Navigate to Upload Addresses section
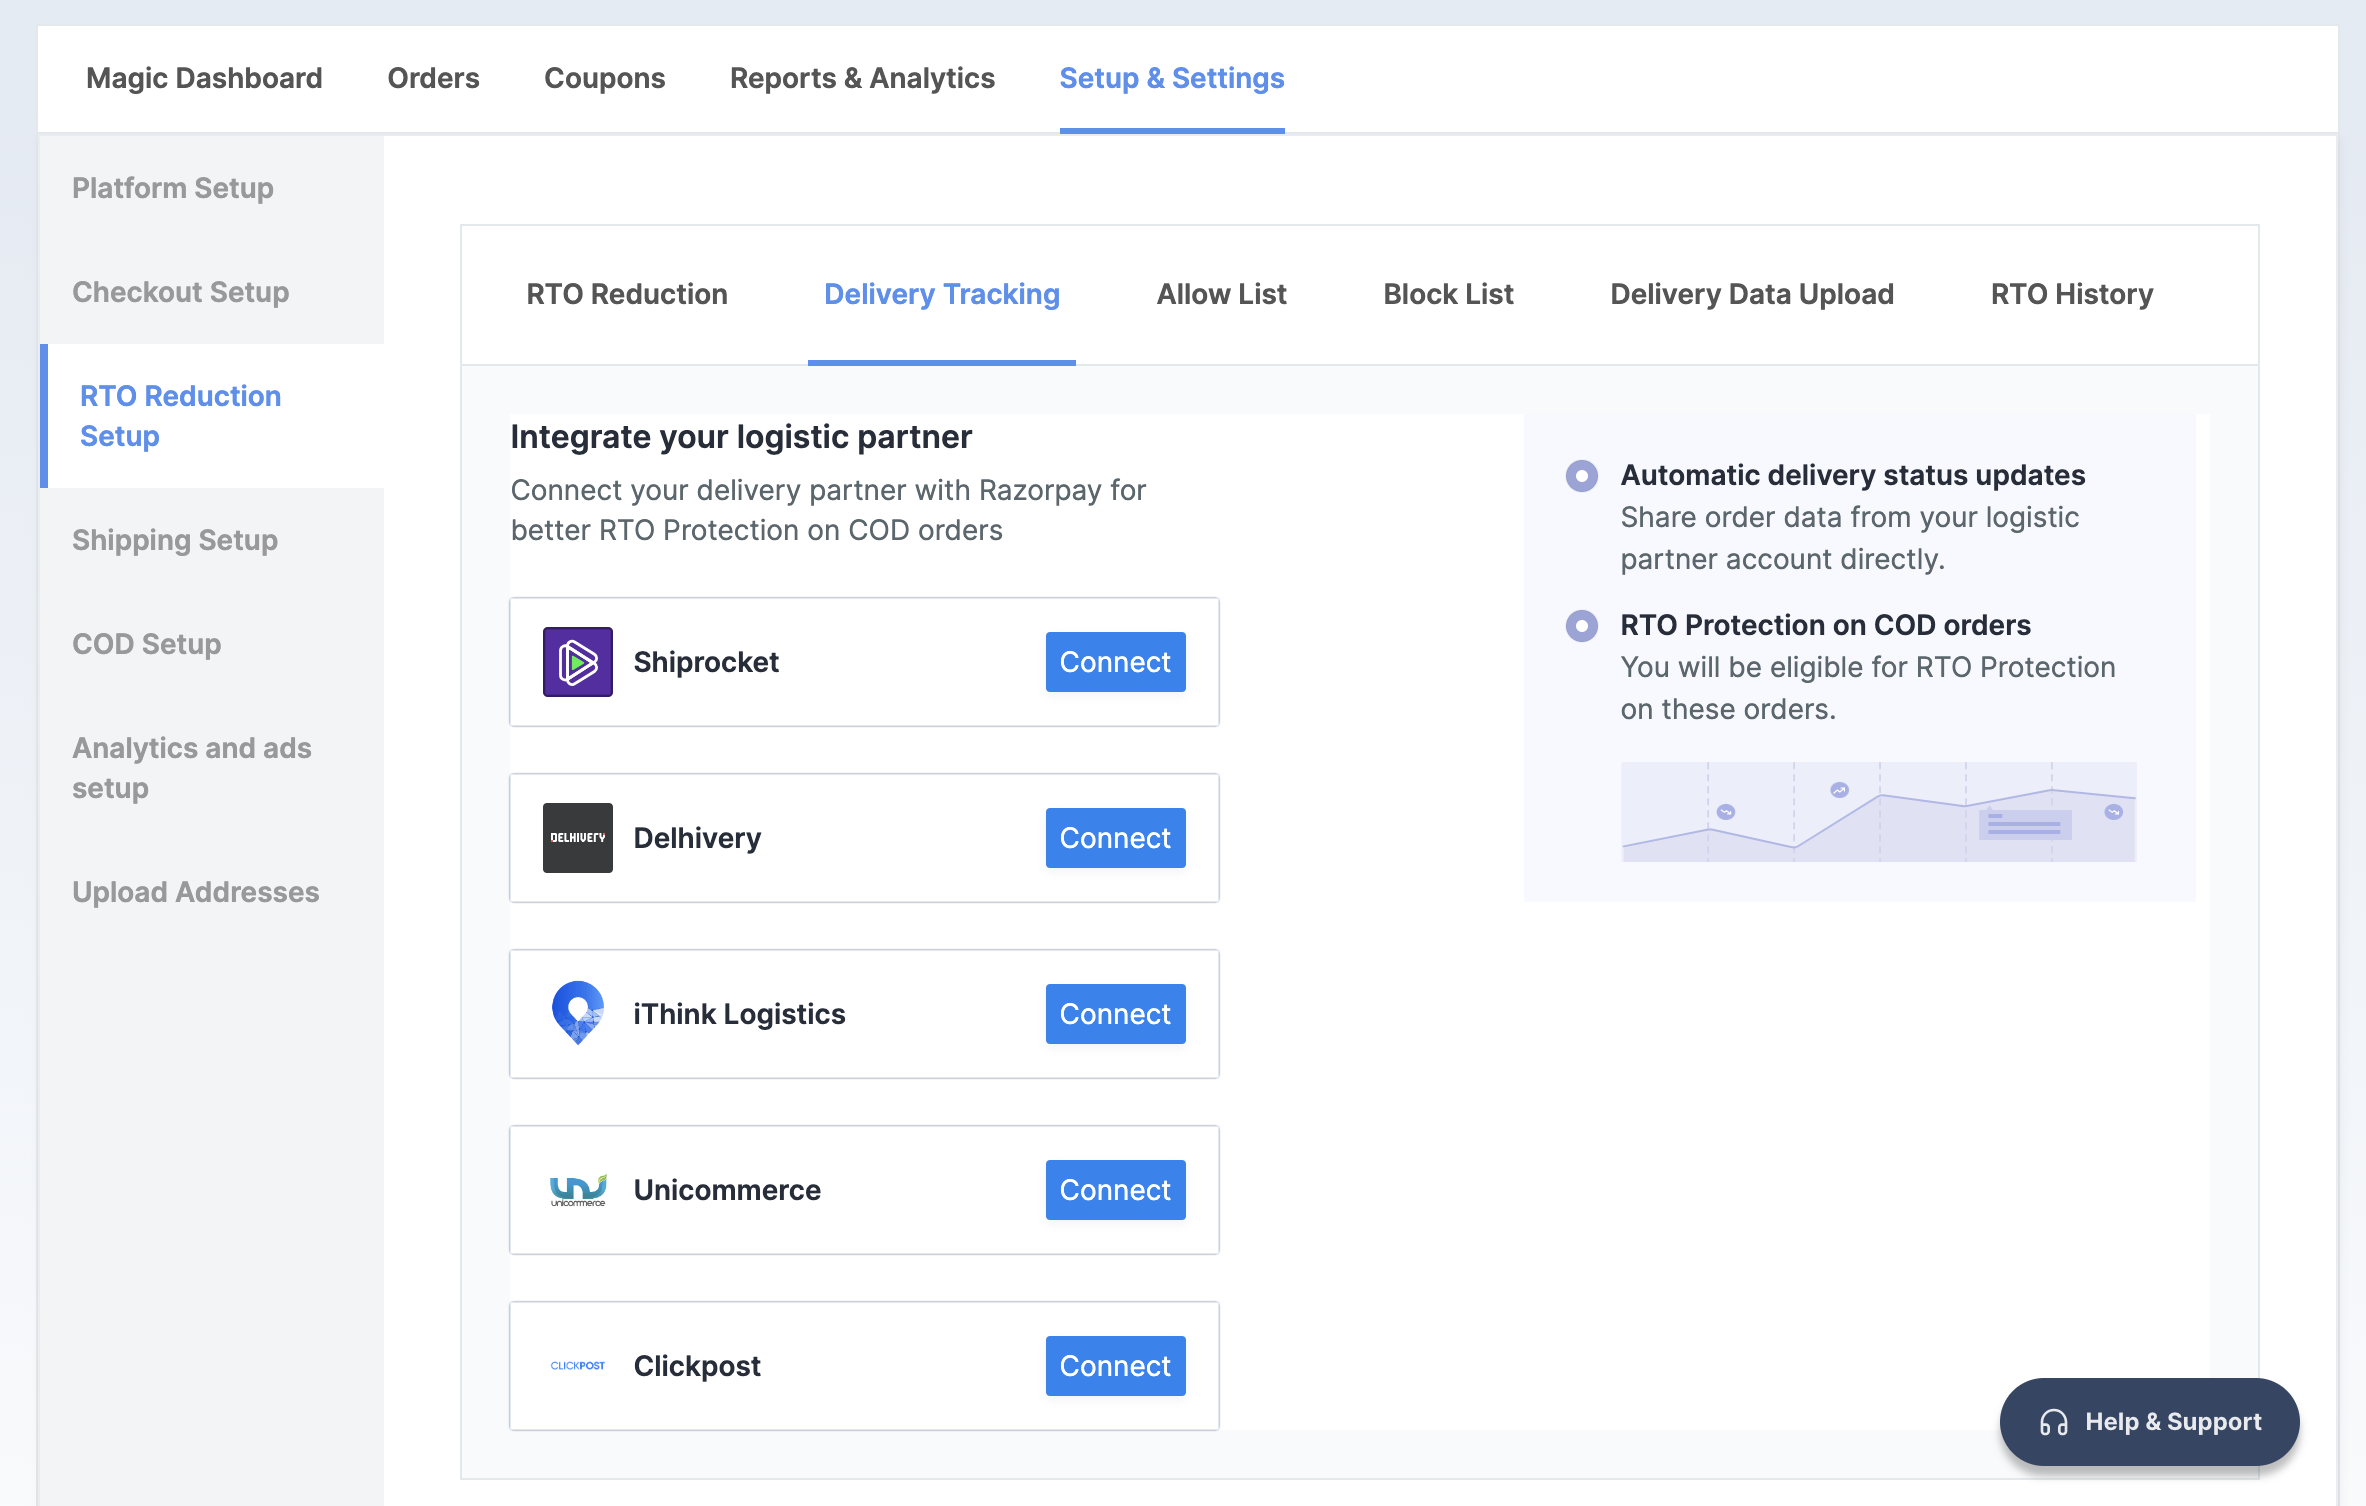This screenshot has height=1506, width=2366. (x=195, y=890)
